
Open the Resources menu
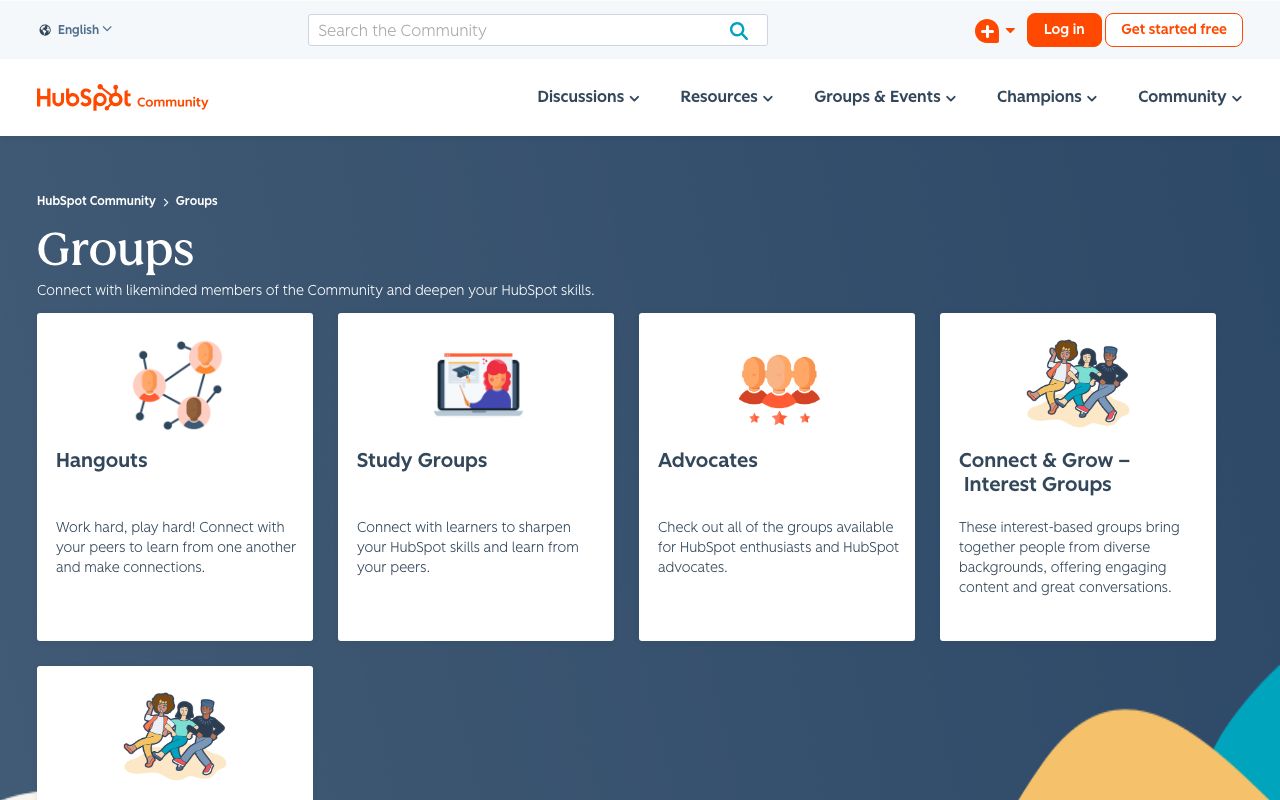(727, 97)
